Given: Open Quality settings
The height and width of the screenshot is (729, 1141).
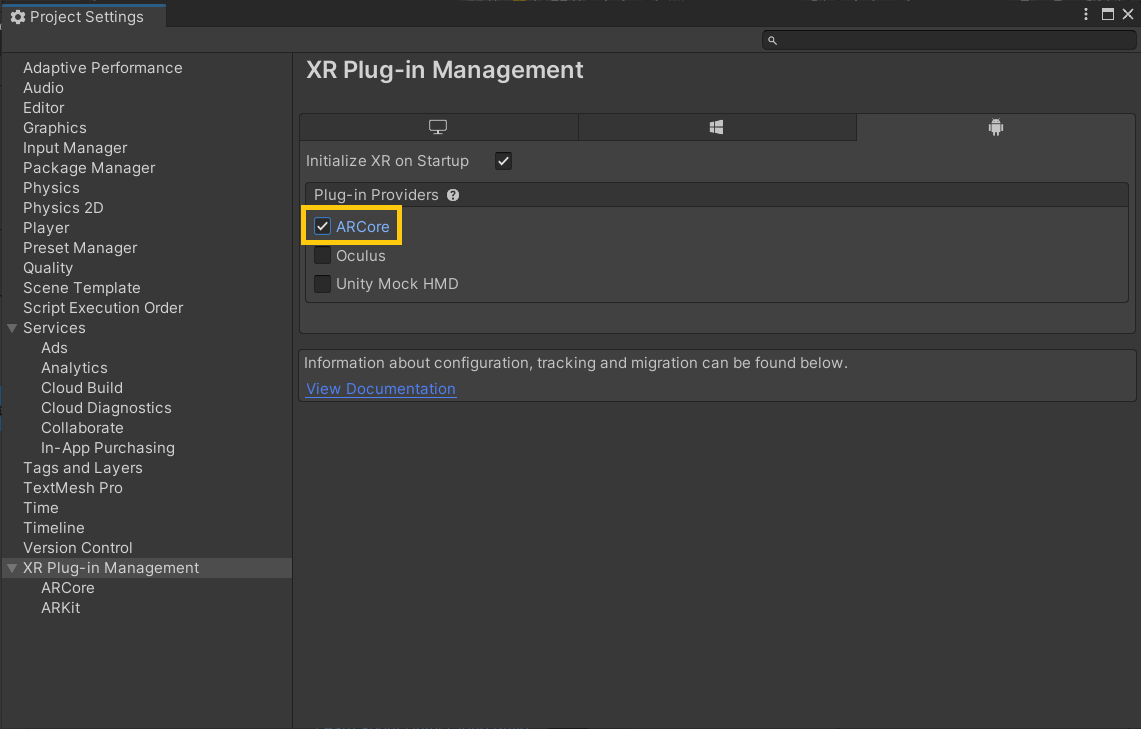Looking at the screenshot, I should coord(48,268).
